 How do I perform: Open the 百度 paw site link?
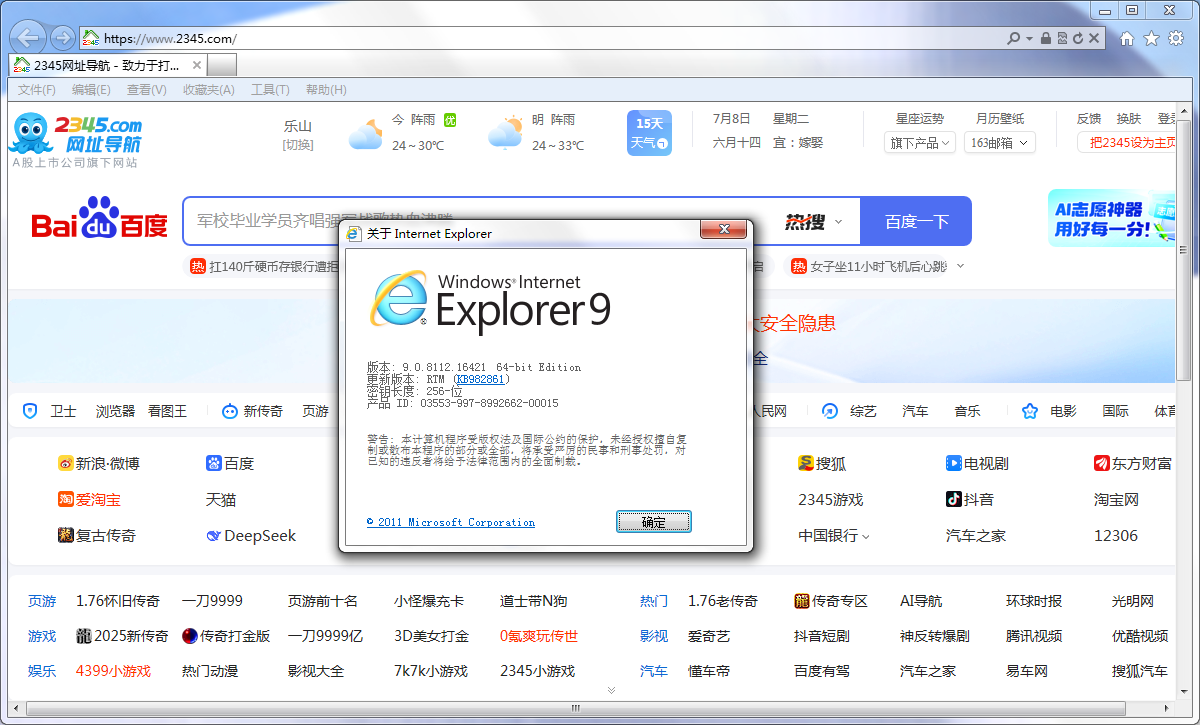tap(230, 463)
